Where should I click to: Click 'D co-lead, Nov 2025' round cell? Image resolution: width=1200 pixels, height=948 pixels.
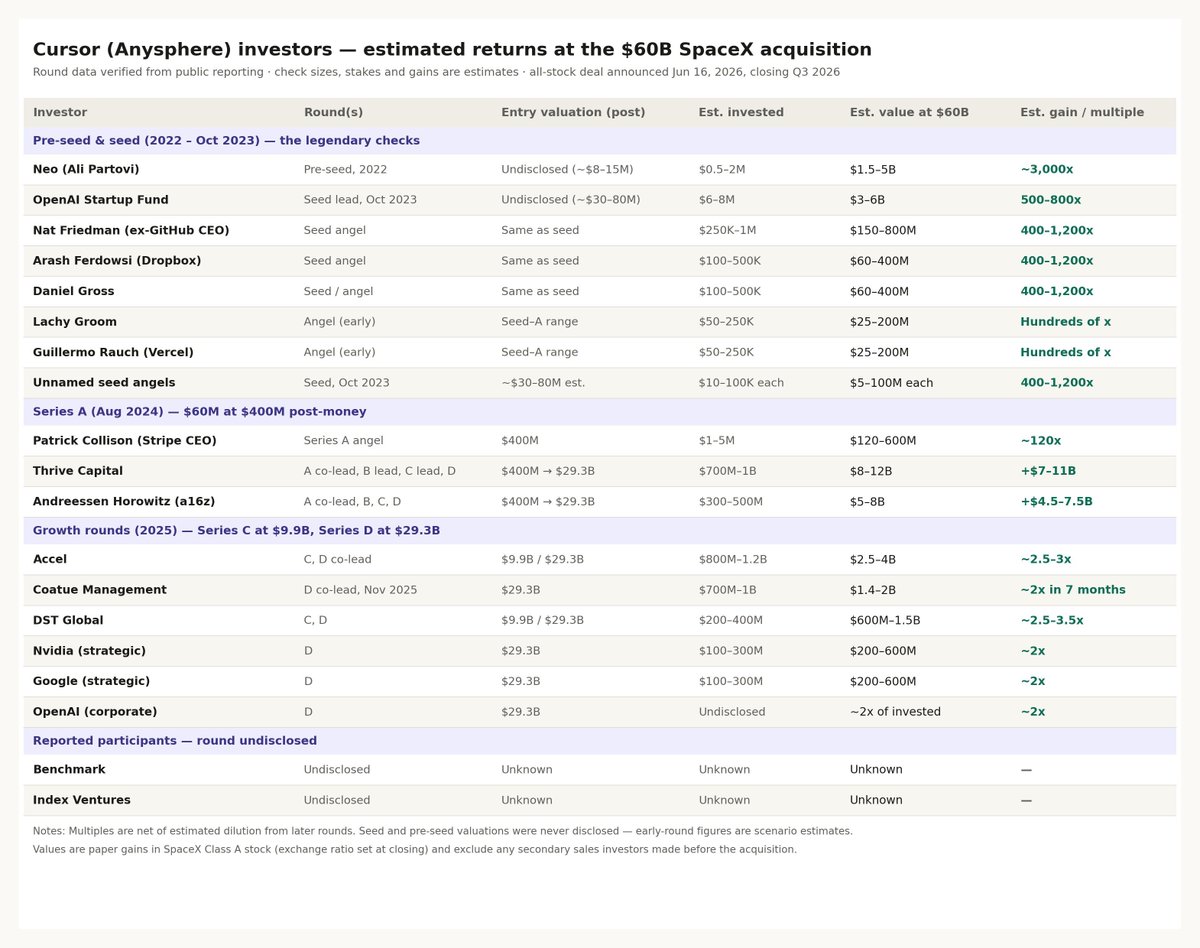coord(360,590)
